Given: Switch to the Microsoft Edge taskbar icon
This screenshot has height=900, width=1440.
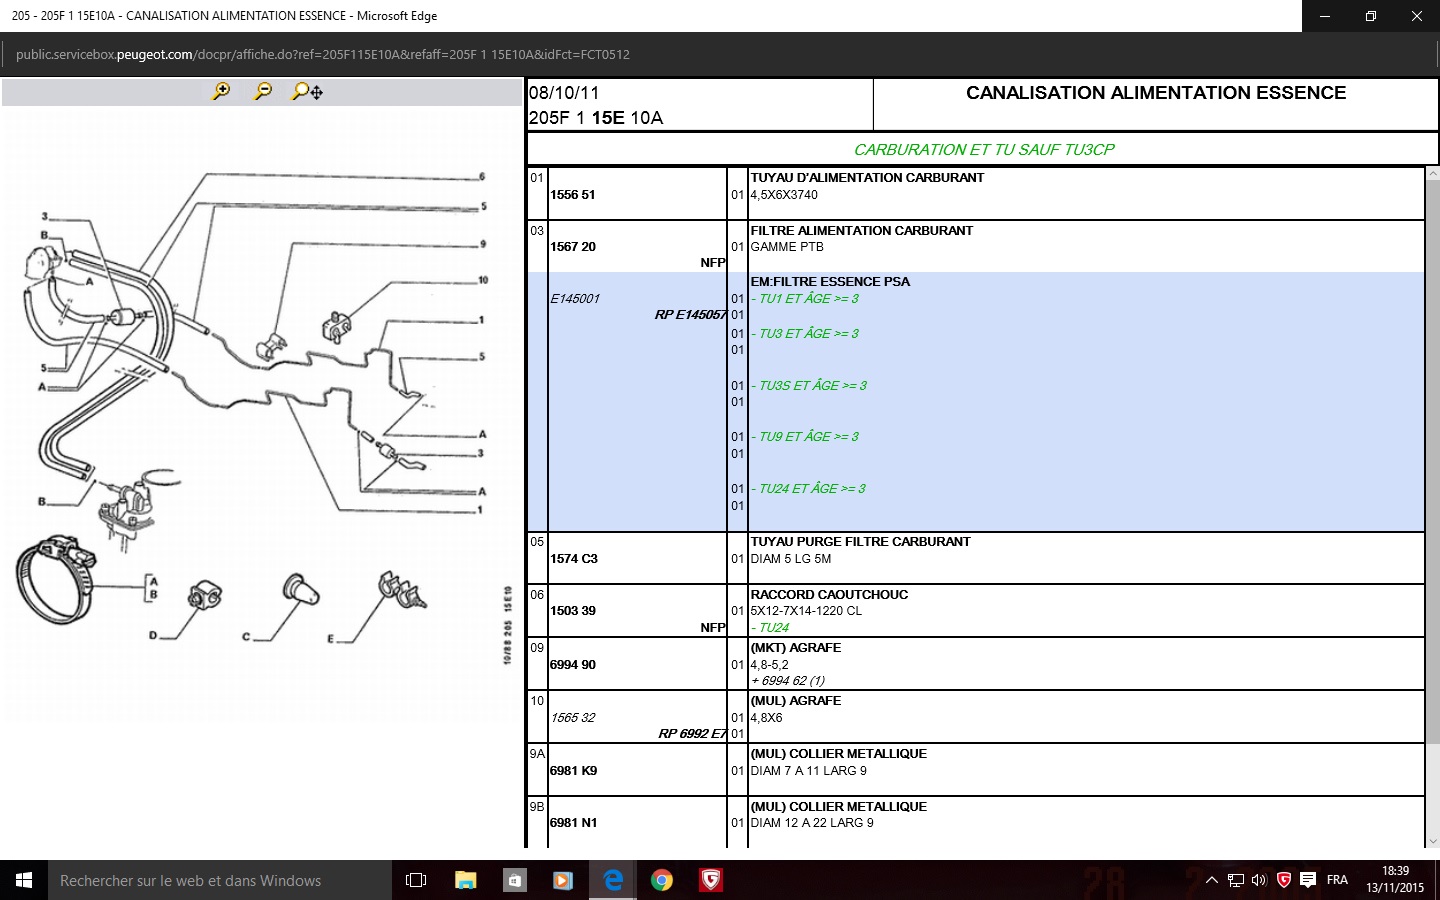Looking at the screenshot, I should [x=612, y=880].
